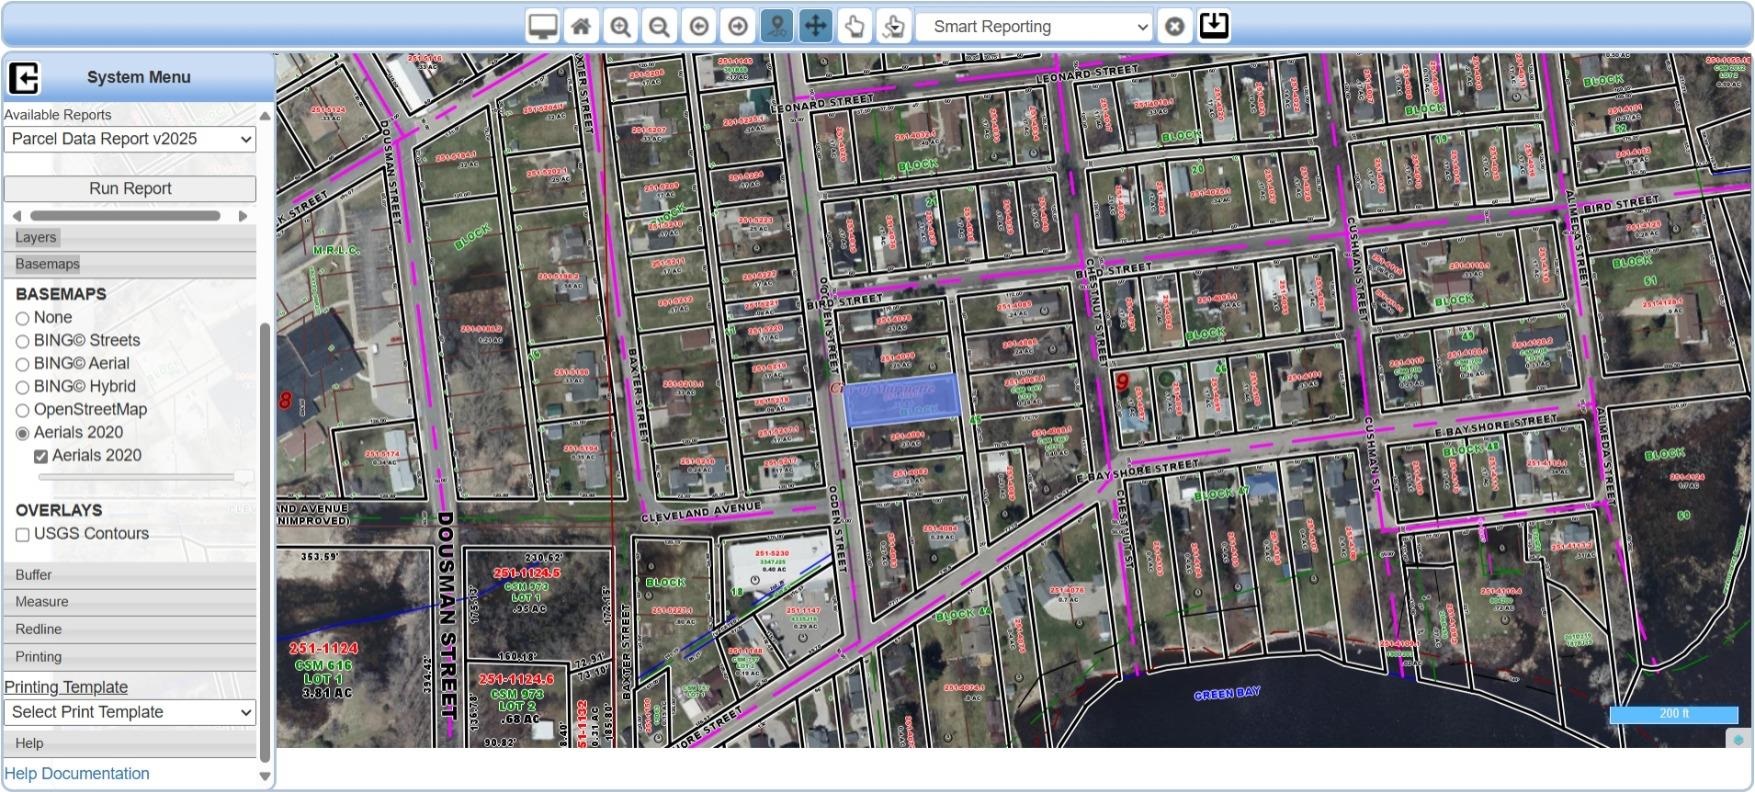Select the BING Streets basemap
The height and width of the screenshot is (792, 1755).
pyautogui.click(x=22, y=341)
